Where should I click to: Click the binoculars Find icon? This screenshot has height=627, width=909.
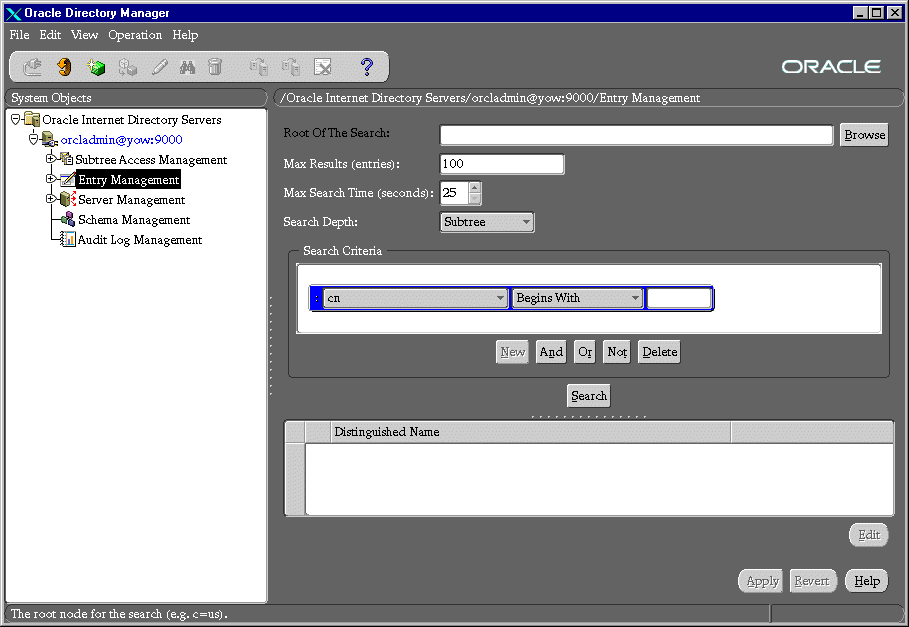point(187,67)
